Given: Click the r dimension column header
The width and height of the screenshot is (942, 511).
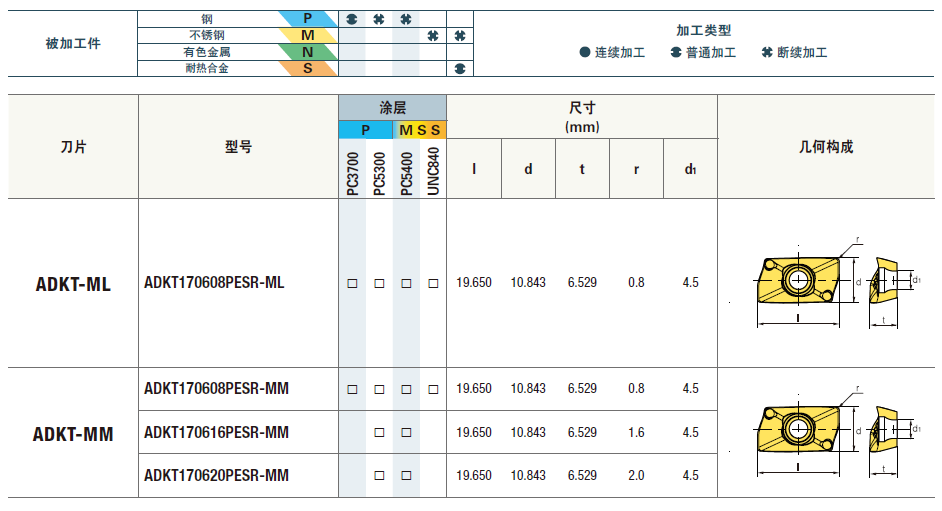Looking at the screenshot, I should point(636,169).
